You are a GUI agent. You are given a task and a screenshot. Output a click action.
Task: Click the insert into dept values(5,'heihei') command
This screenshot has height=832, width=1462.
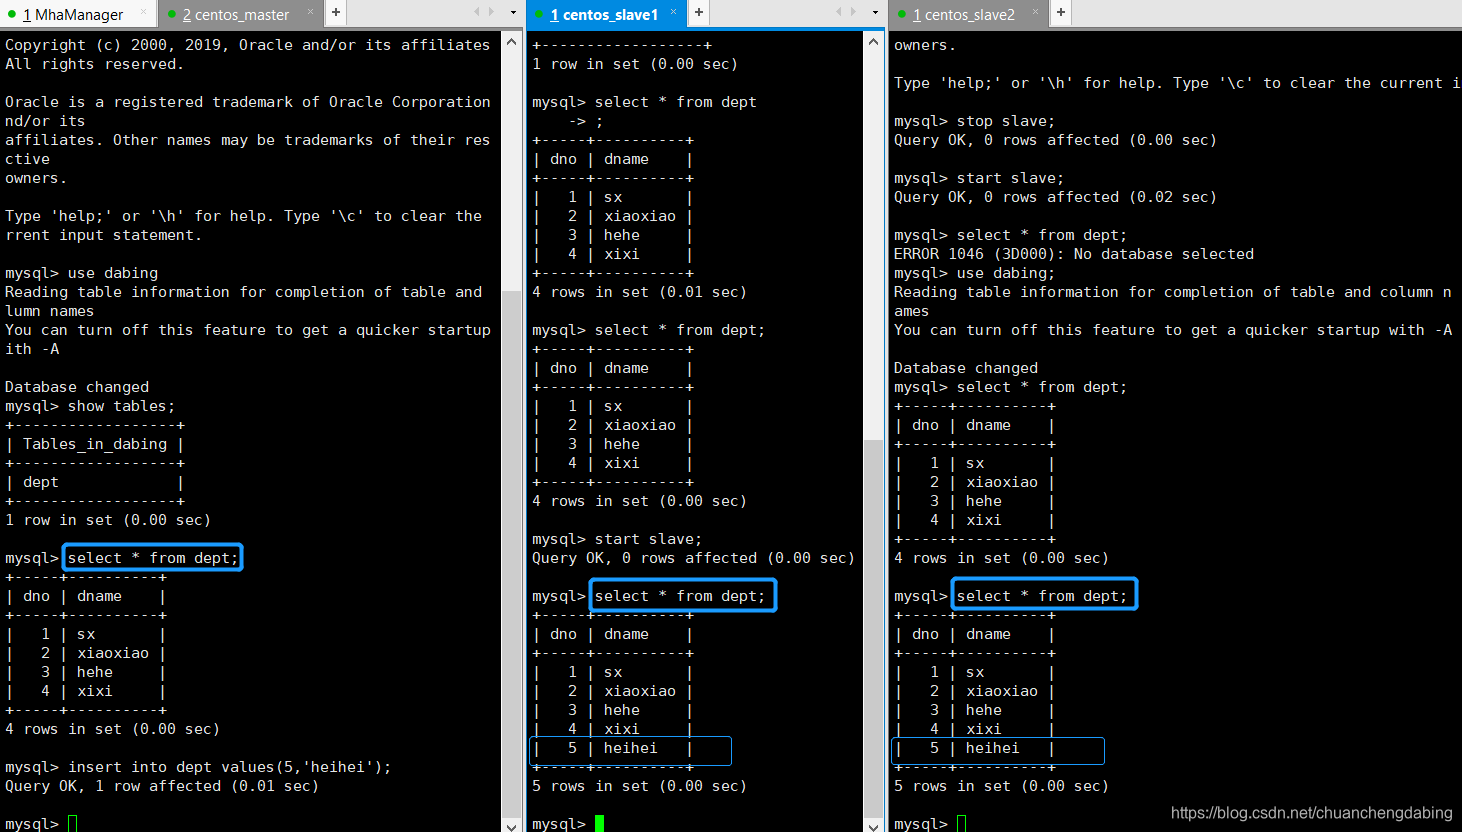click(x=230, y=767)
